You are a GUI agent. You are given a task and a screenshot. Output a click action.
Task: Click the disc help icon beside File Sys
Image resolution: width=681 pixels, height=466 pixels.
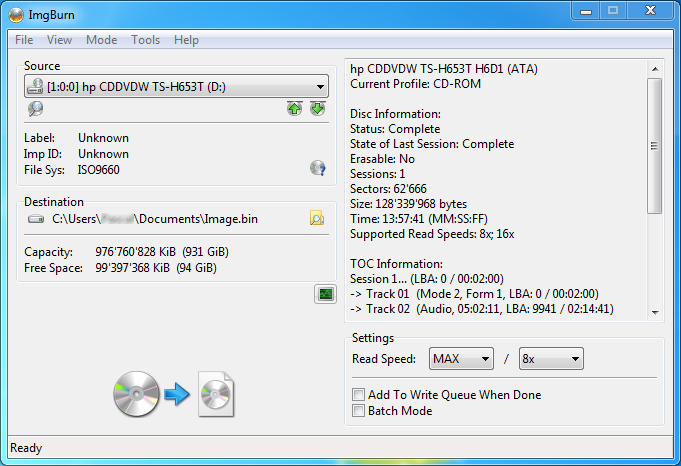[x=318, y=168]
